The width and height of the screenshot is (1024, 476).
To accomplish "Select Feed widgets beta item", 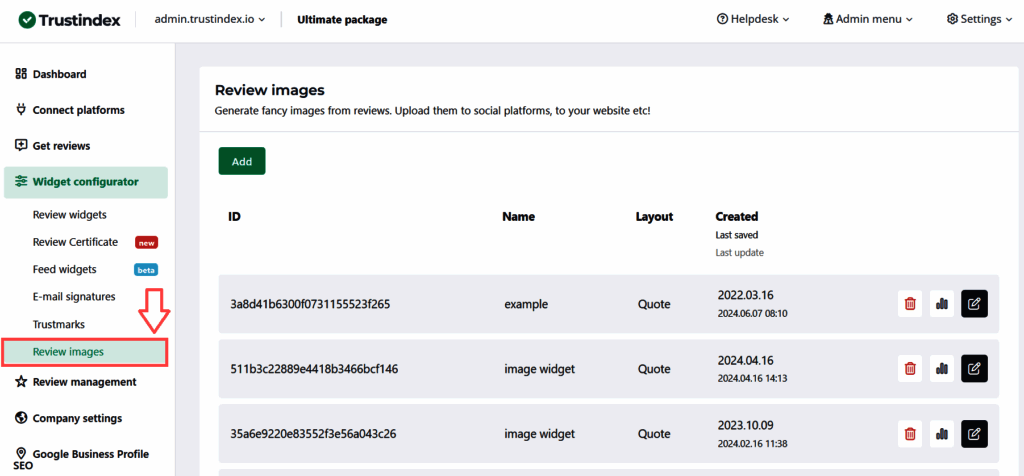I will pyautogui.click(x=64, y=269).
